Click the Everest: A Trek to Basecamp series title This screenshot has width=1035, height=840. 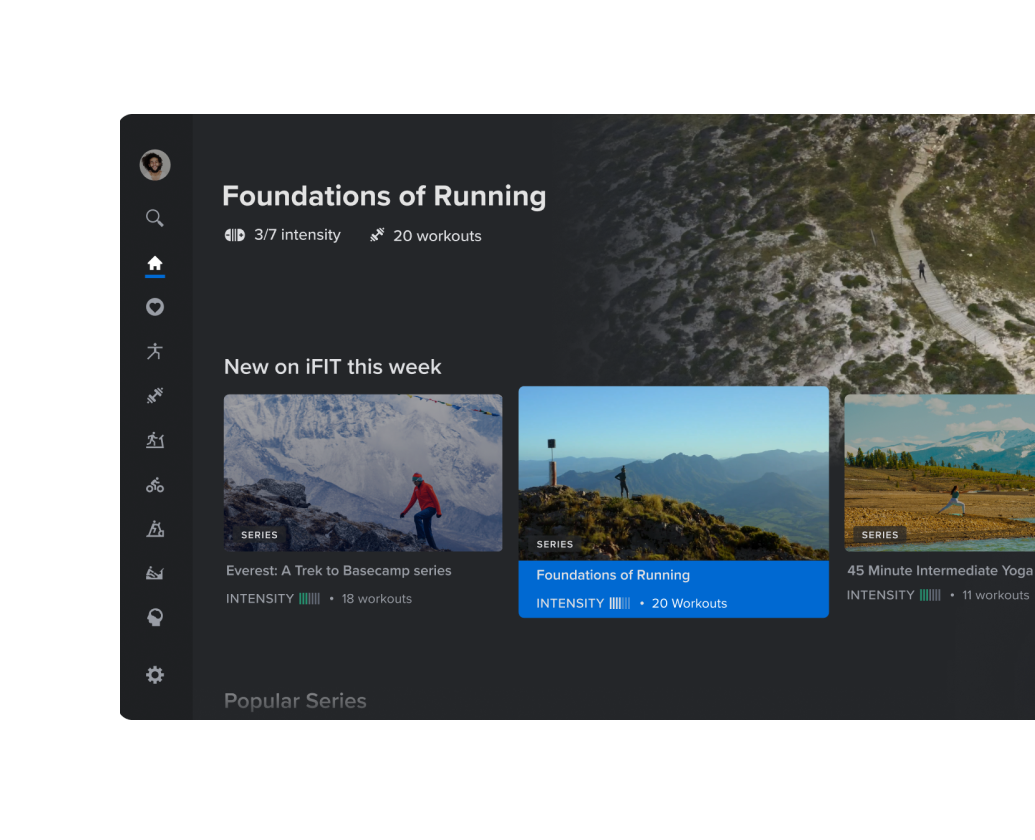point(339,571)
